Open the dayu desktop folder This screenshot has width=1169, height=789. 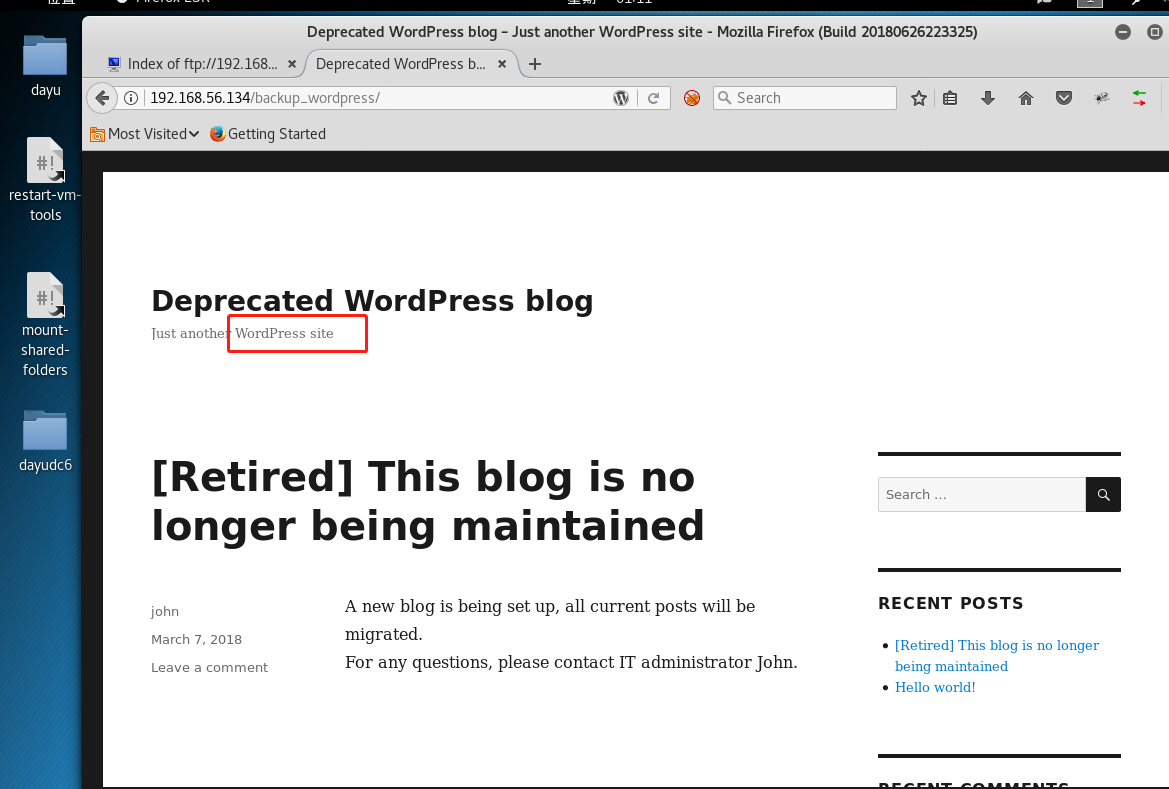click(45, 67)
